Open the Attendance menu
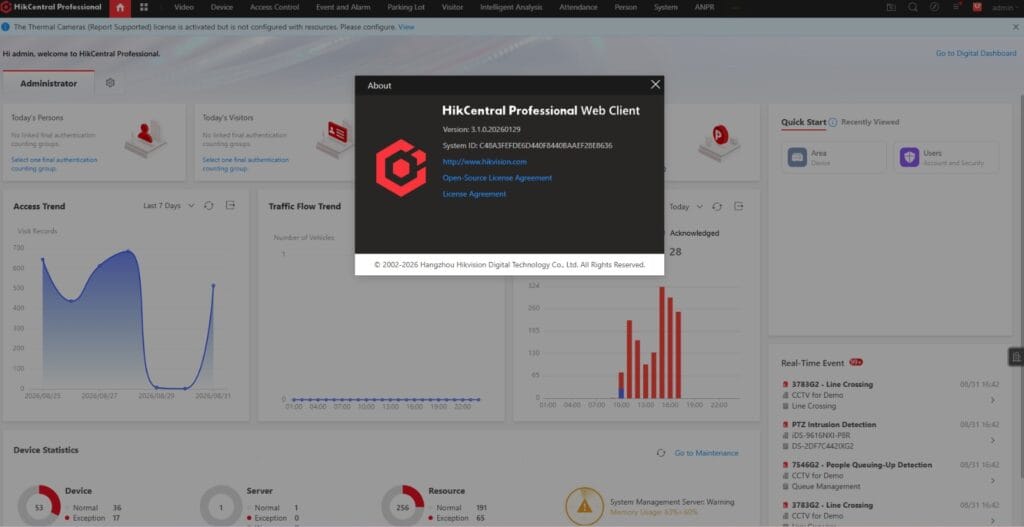 click(579, 7)
